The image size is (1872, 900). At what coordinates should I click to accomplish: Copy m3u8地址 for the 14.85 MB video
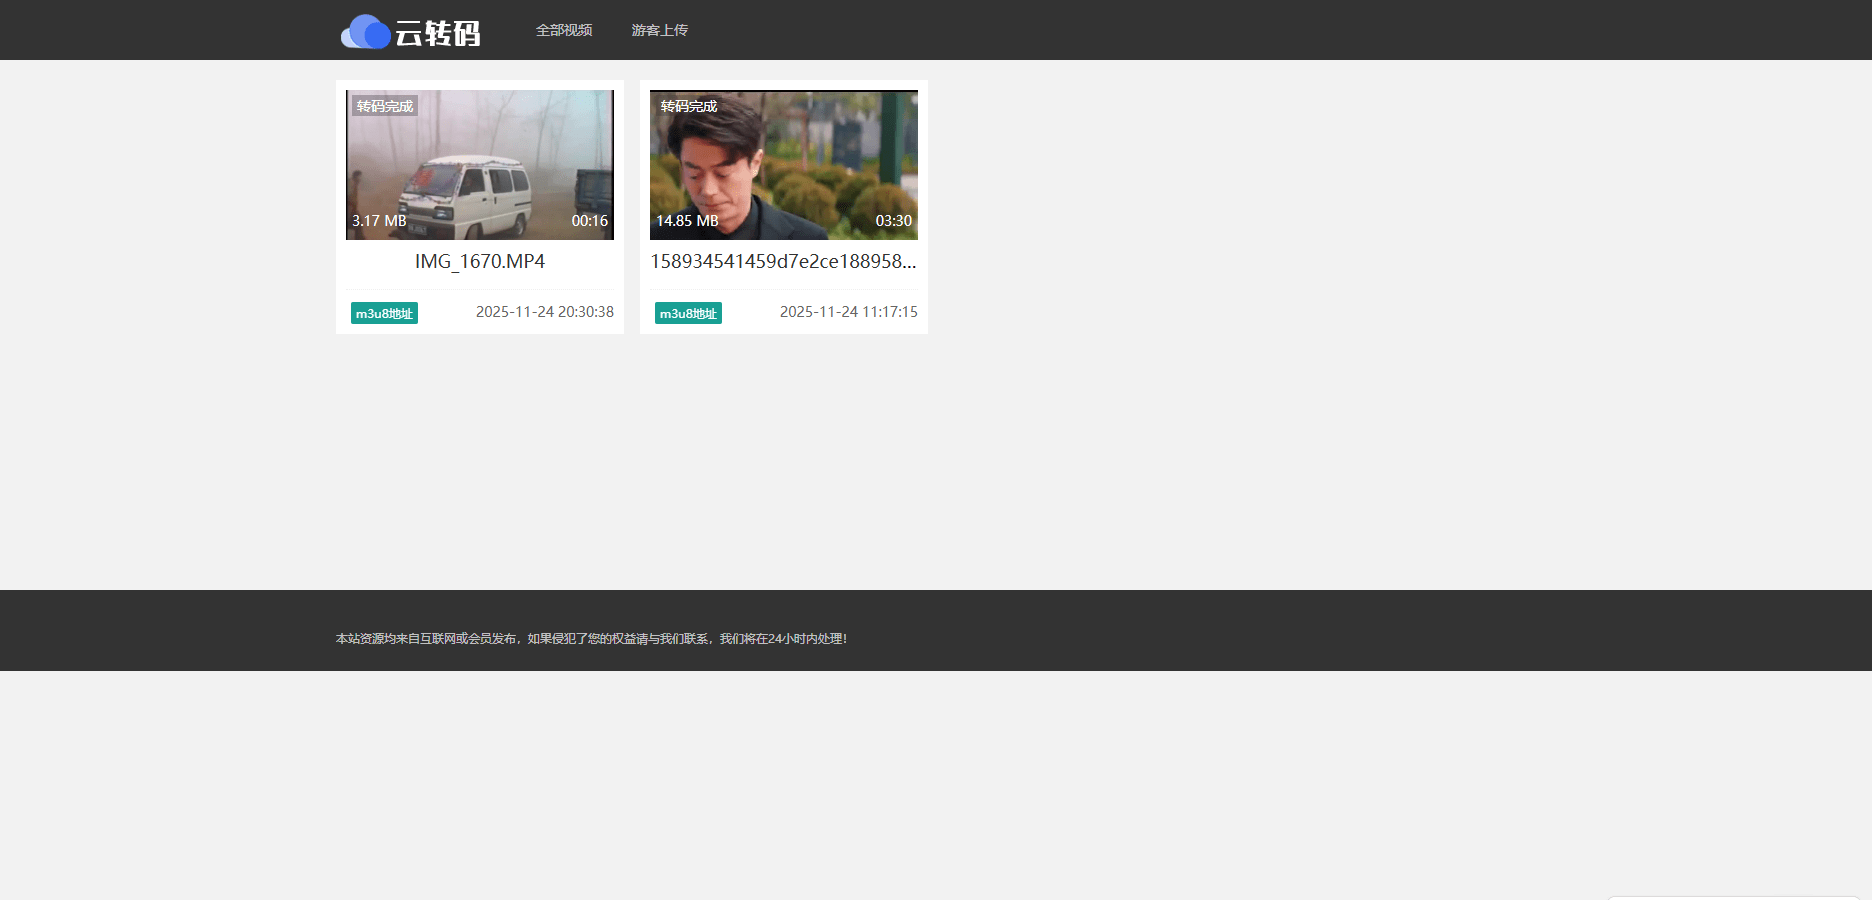coord(688,313)
